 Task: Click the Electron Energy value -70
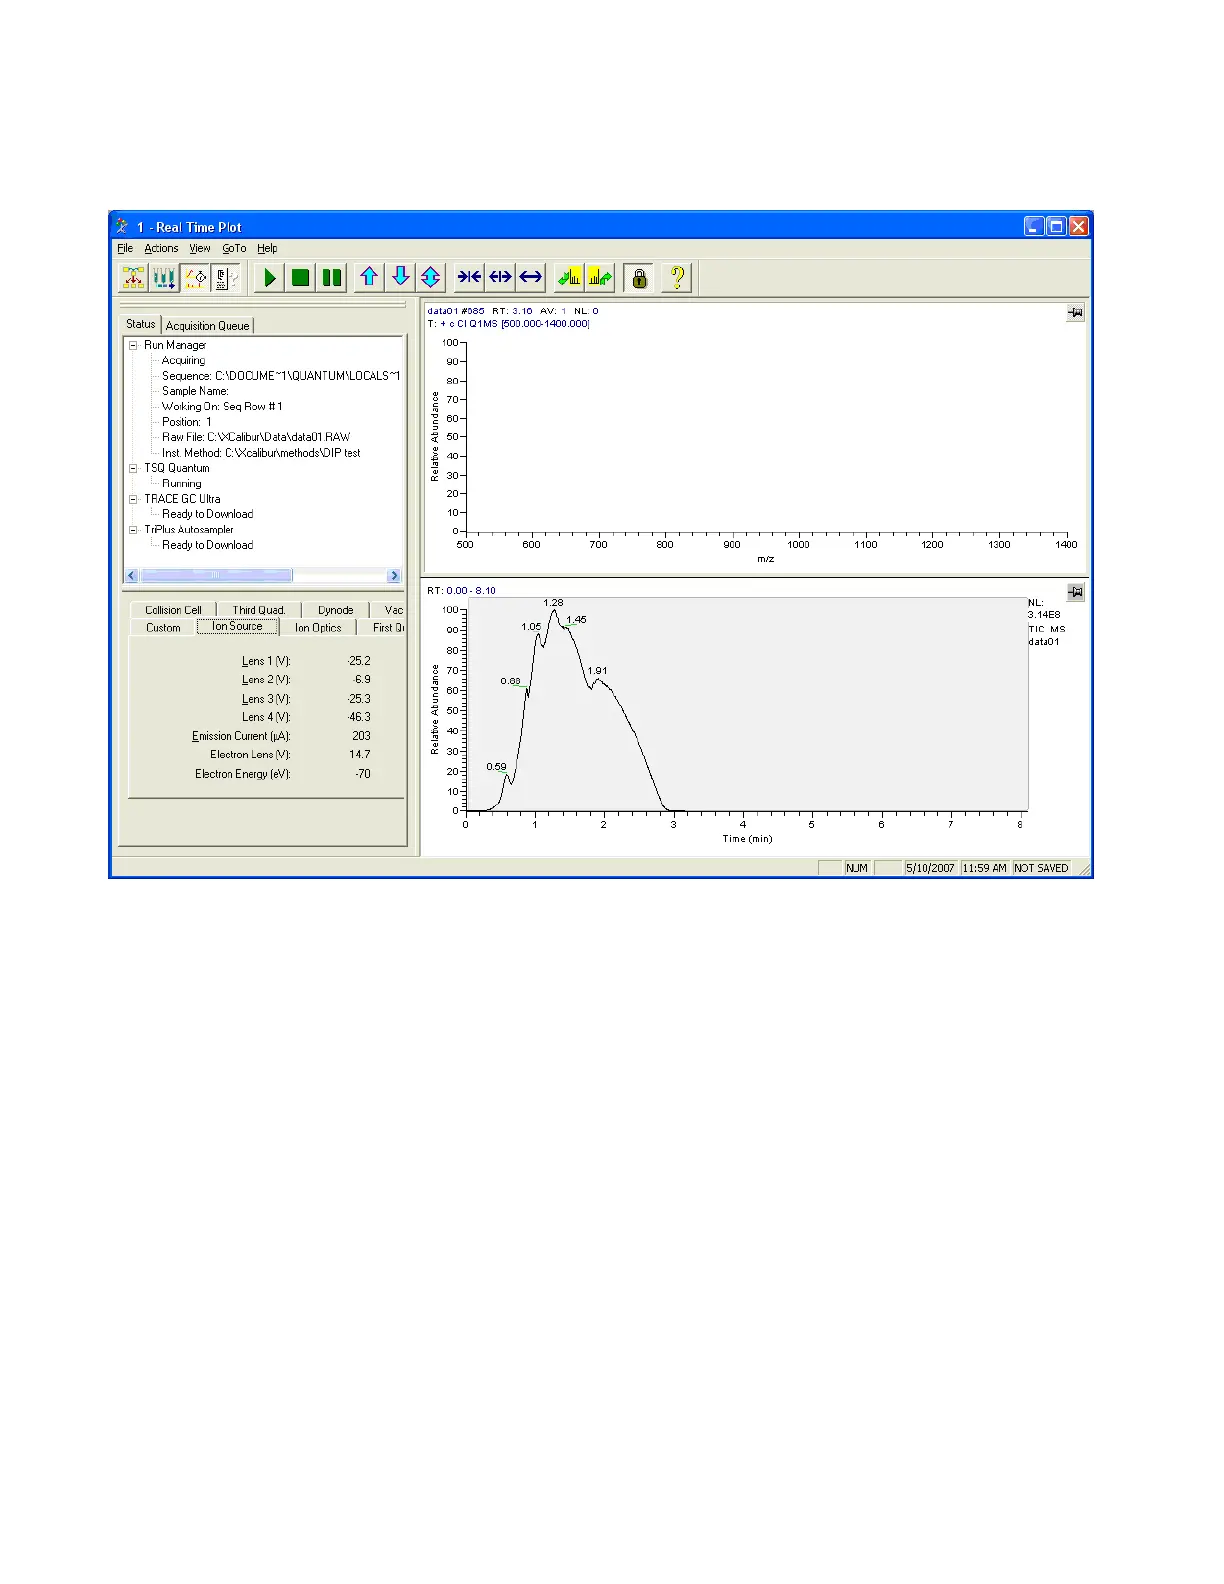pos(363,774)
